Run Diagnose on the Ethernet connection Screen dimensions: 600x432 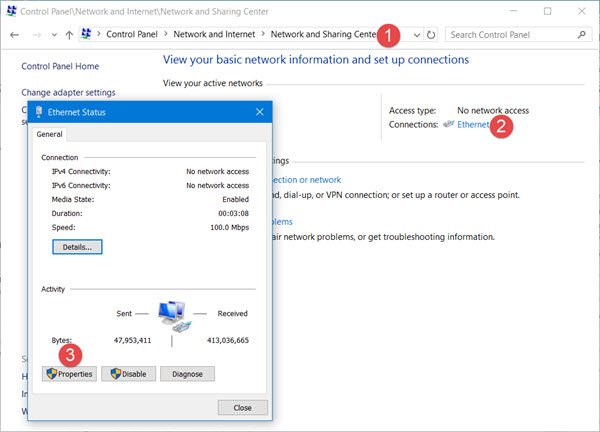pos(187,374)
